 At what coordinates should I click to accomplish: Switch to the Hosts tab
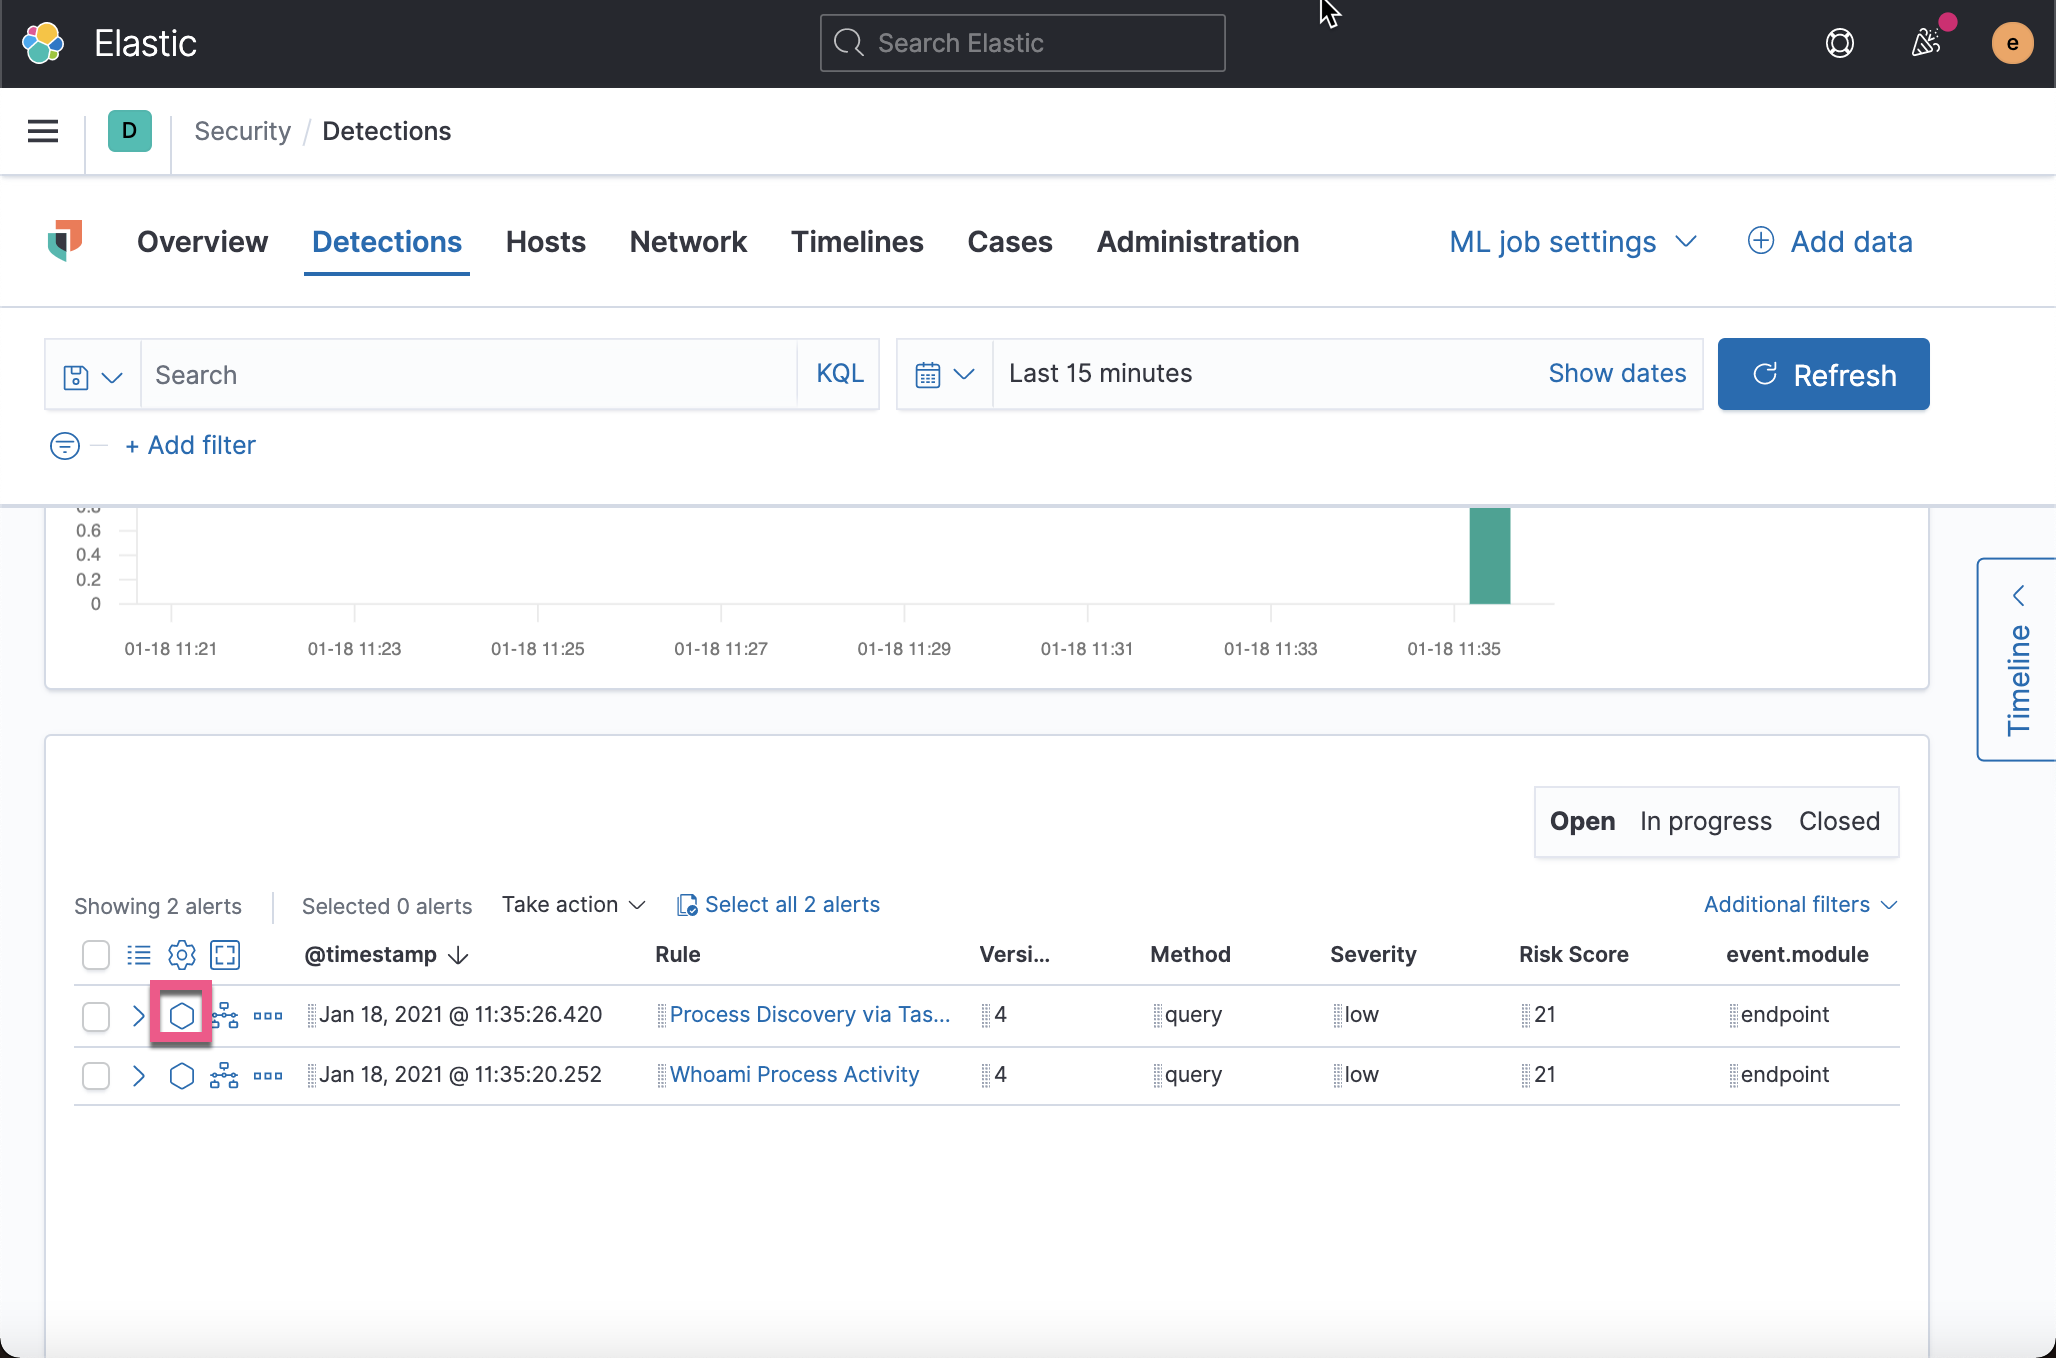pyautogui.click(x=545, y=242)
